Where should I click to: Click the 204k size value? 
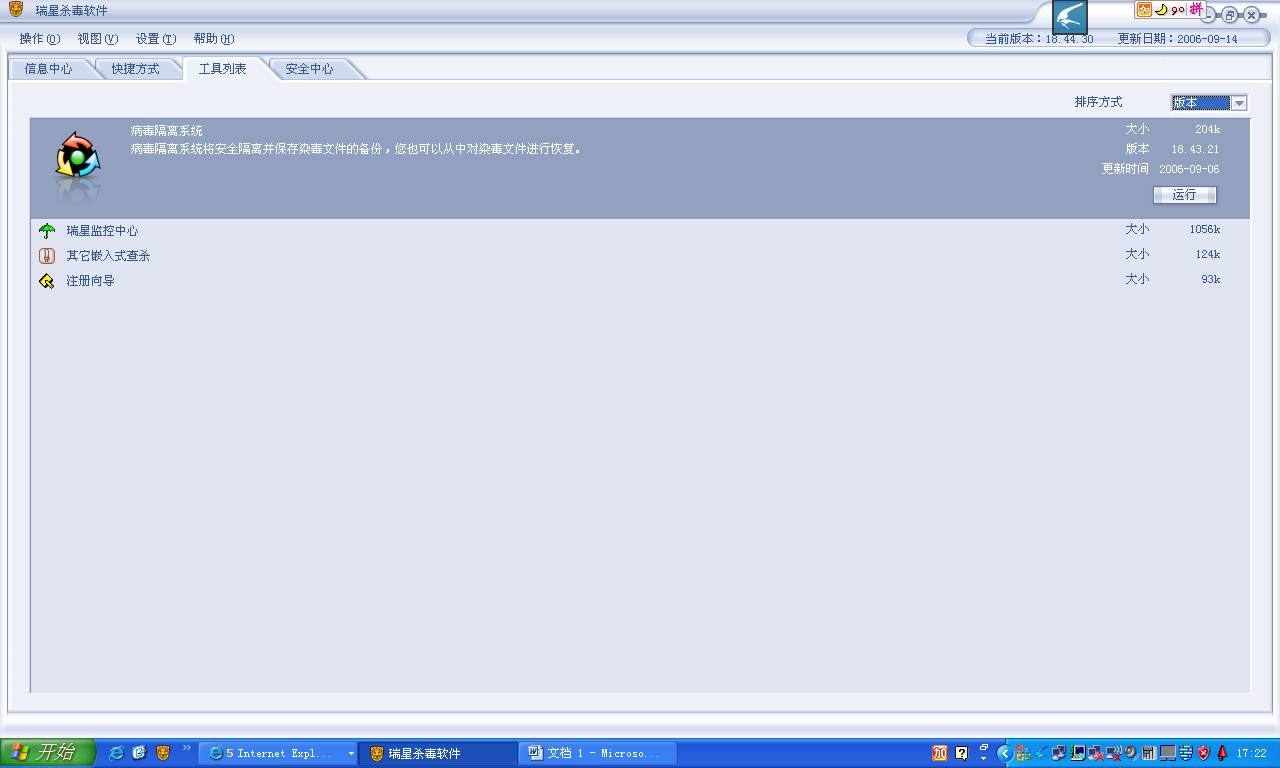click(x=1208, y=130)
